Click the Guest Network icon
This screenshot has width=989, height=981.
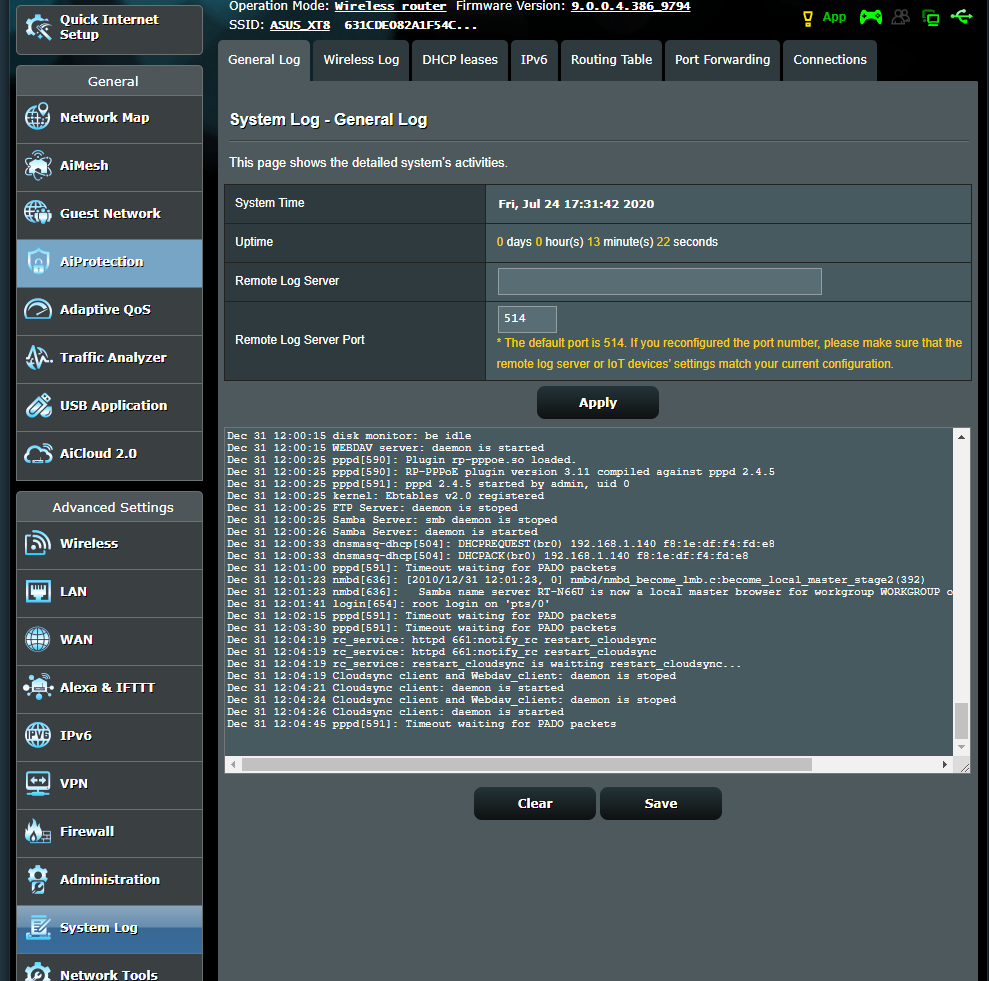(38, 213)
